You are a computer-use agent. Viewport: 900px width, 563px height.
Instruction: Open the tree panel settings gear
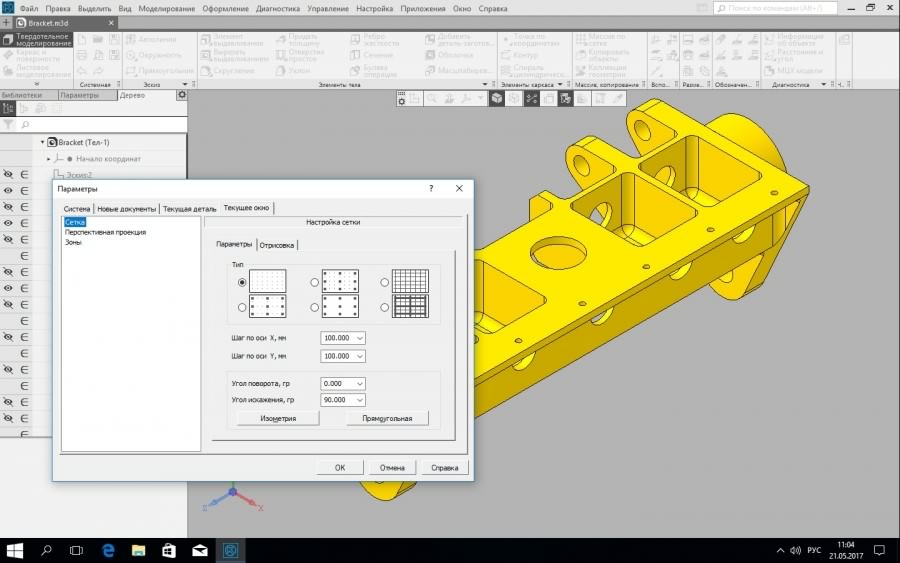[181, 95]
